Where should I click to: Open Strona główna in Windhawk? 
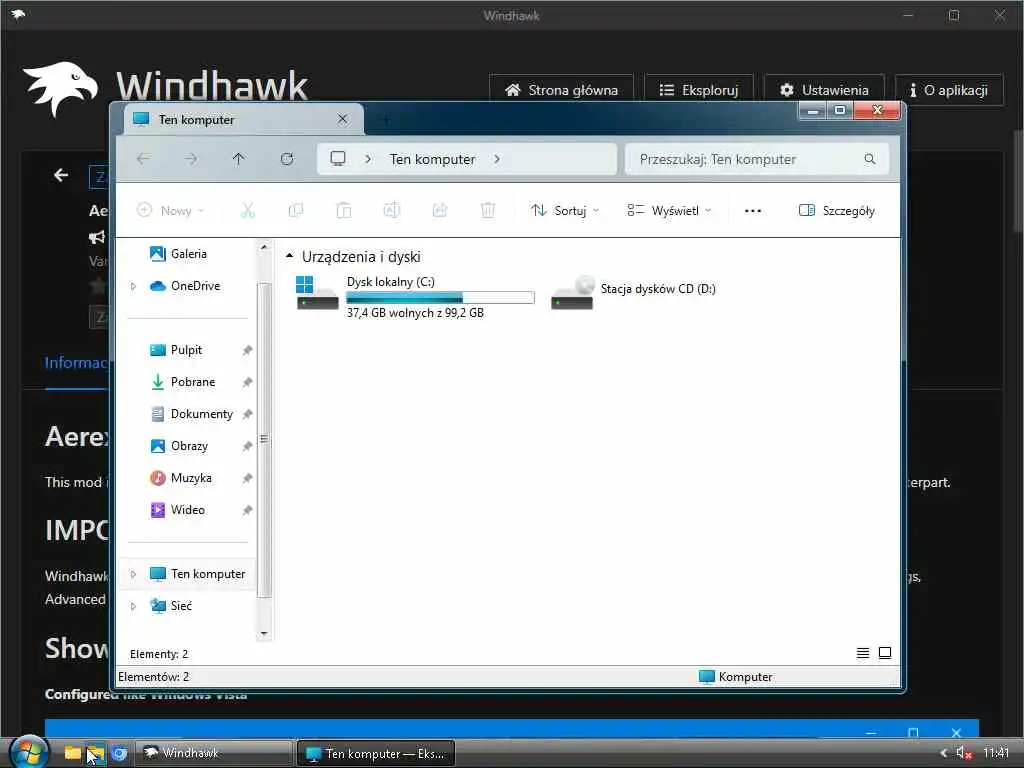point(561,89)
